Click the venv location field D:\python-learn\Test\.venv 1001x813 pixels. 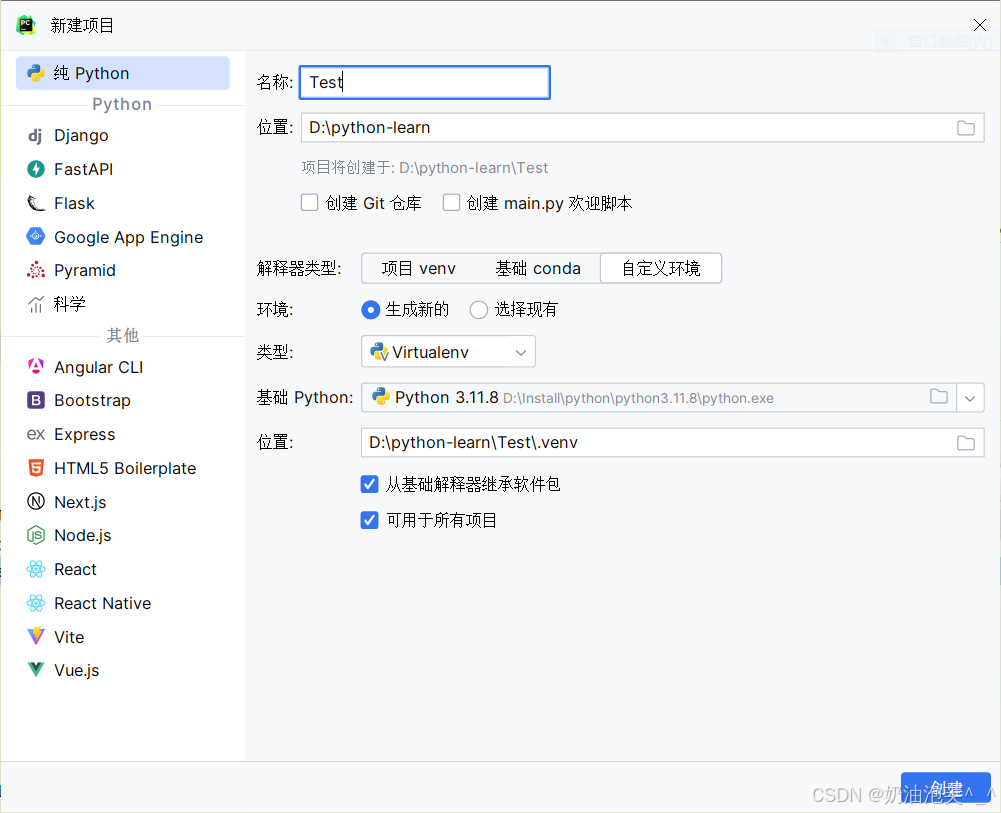[672, 442]
